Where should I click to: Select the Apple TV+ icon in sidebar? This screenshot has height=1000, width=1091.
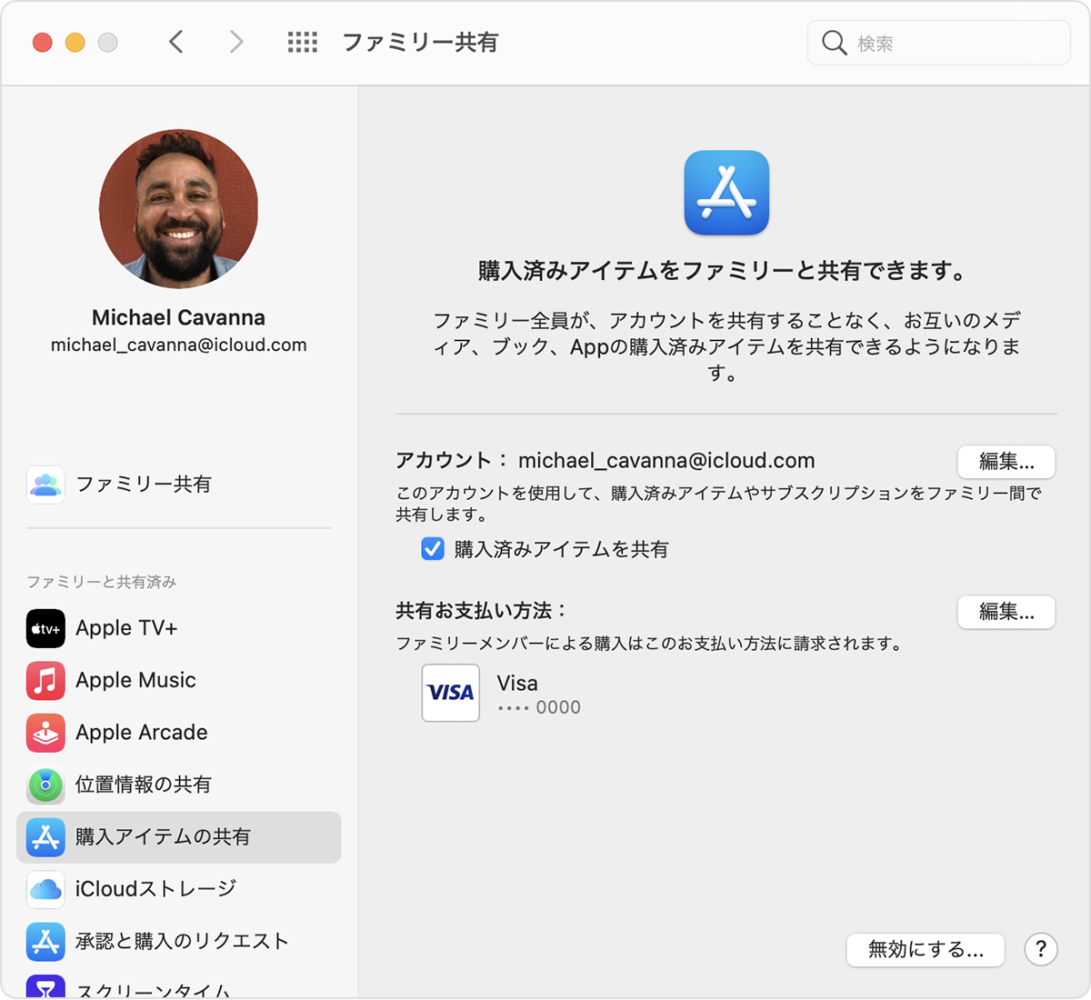coord(45,628)
